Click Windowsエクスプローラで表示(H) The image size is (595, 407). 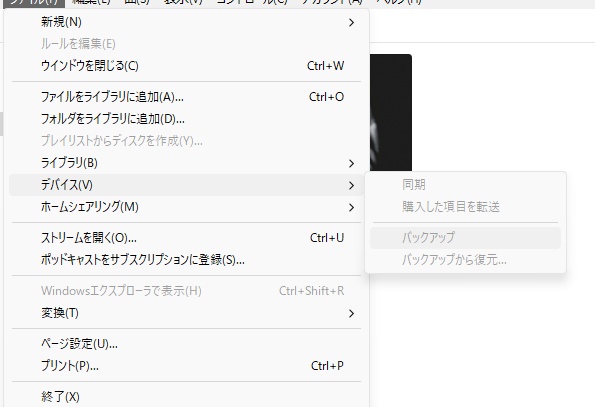pos(186,291)
